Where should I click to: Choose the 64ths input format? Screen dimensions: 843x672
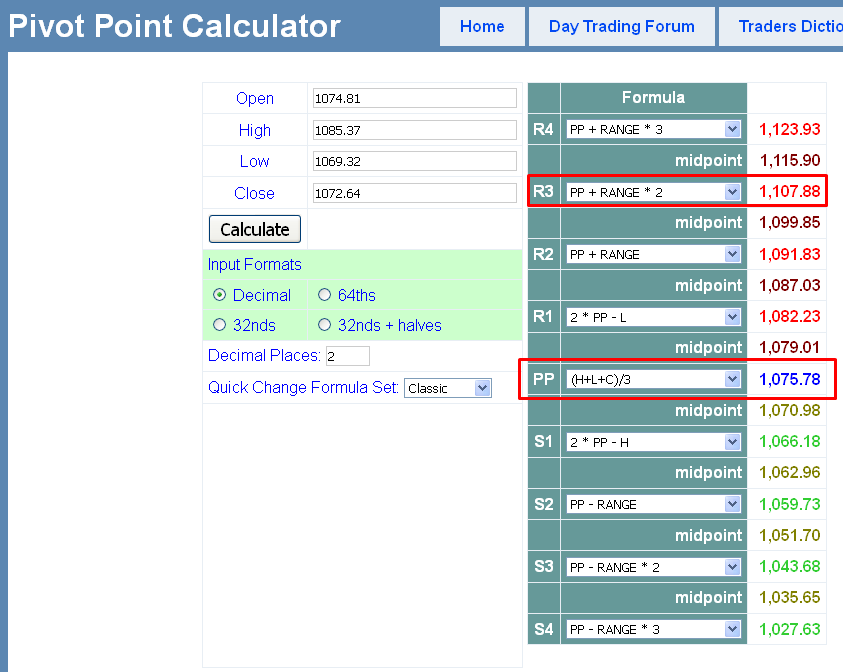tap(324, 295)
